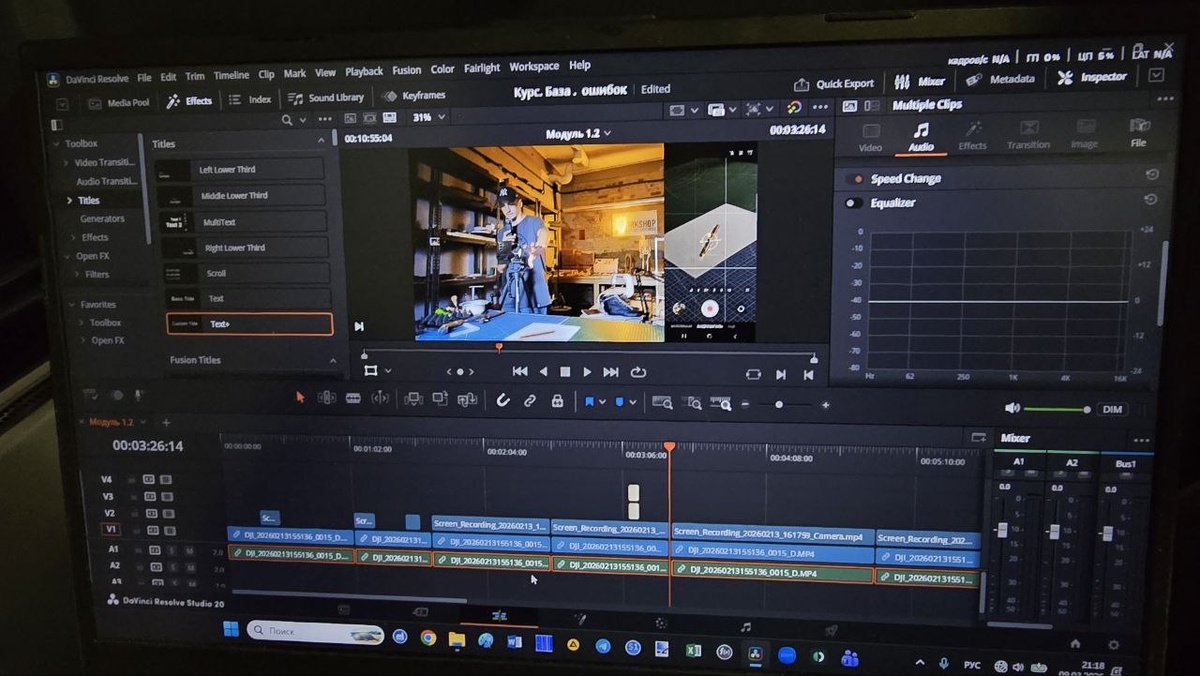Open the marker color dropdown arrow
Screen dimensions: 1200x676
(x=632, y=402)
